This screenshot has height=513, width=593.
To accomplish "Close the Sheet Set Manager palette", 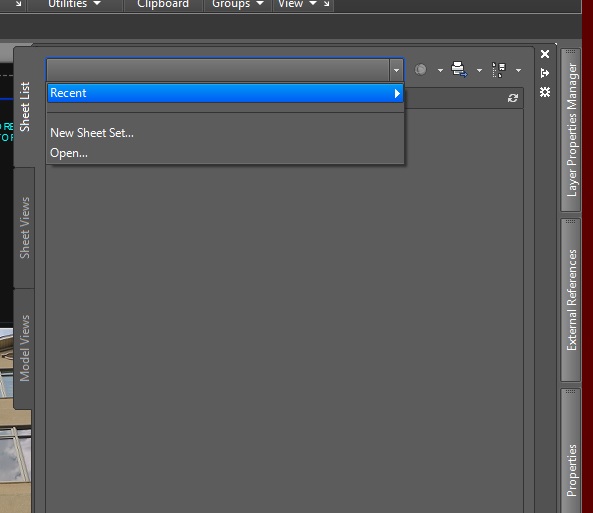I will point(545,54).
